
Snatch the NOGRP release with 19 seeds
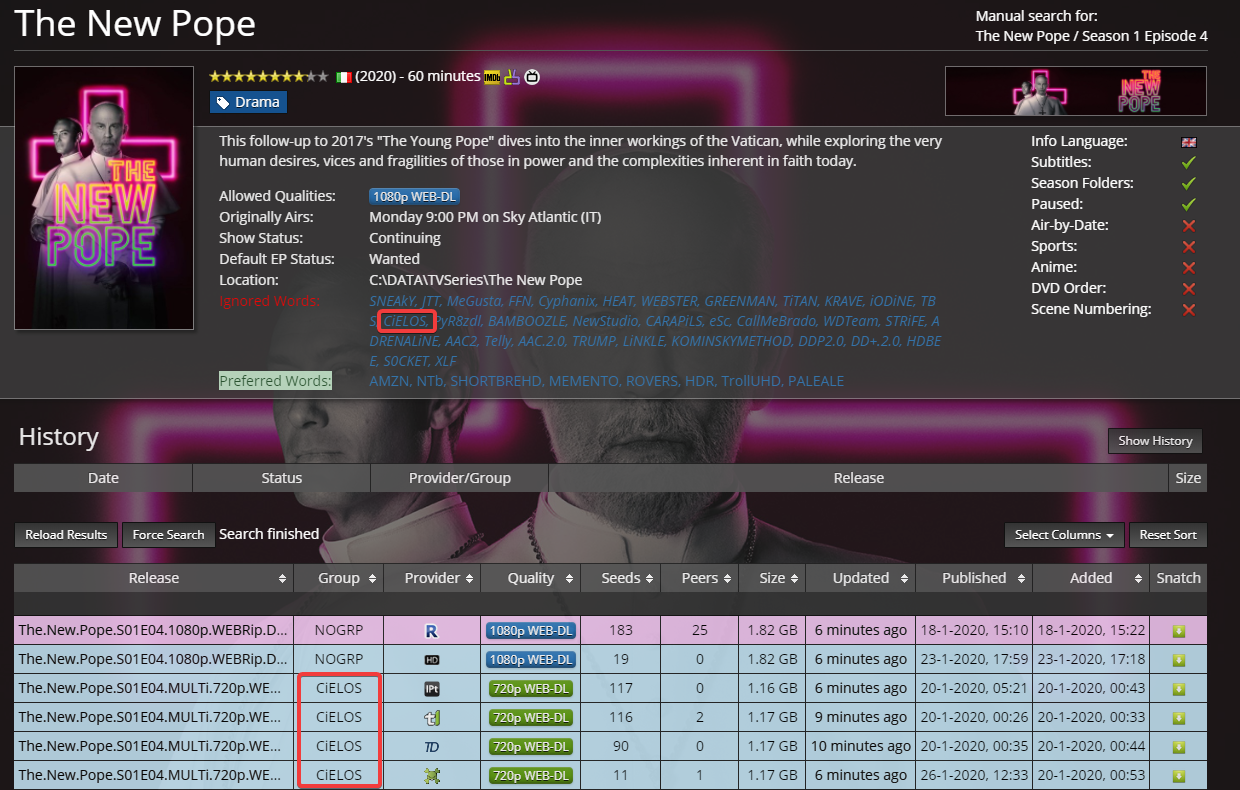tap(1179, 660)
